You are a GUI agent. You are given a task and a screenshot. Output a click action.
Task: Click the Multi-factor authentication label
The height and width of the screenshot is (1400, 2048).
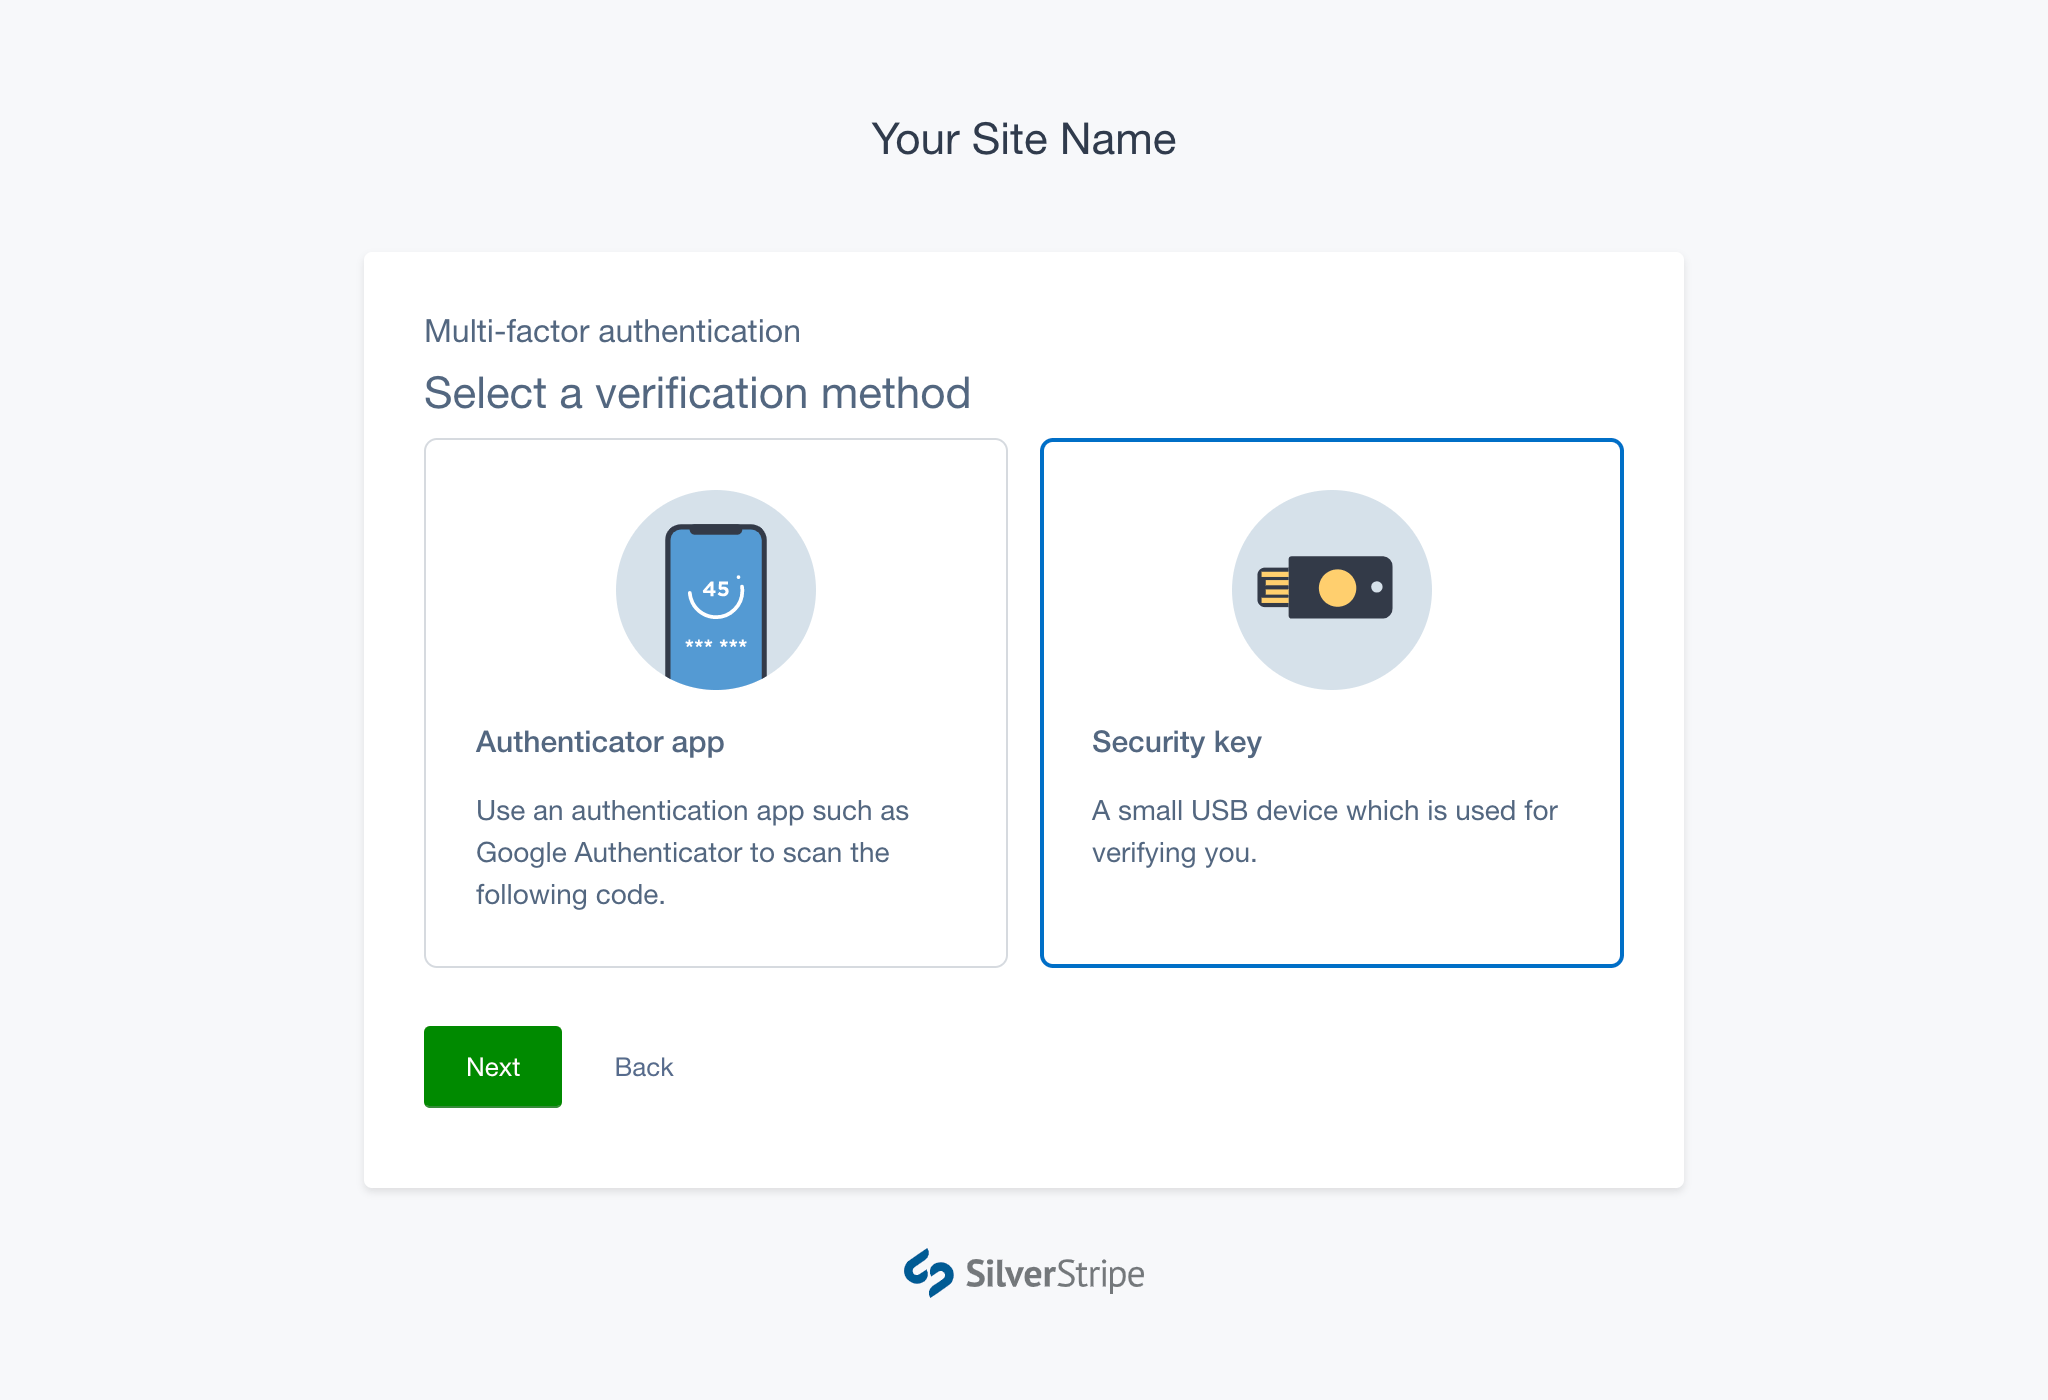(611, 331)
